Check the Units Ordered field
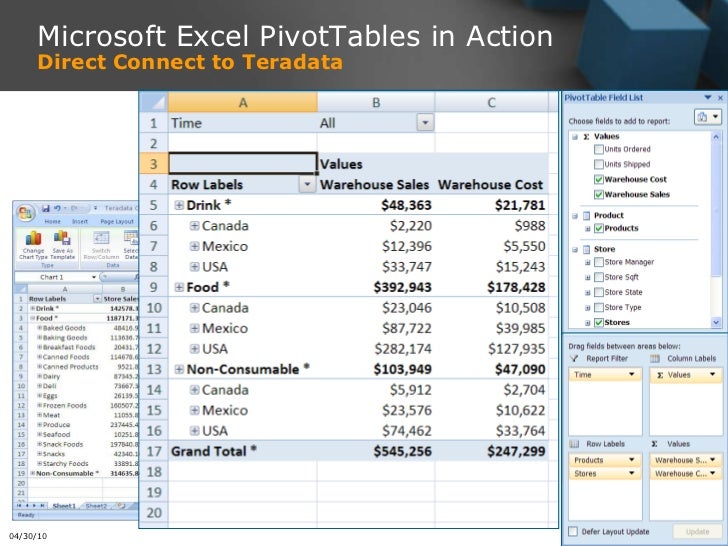Viewport: 728px width, 546px height. (x=599, y=150)
